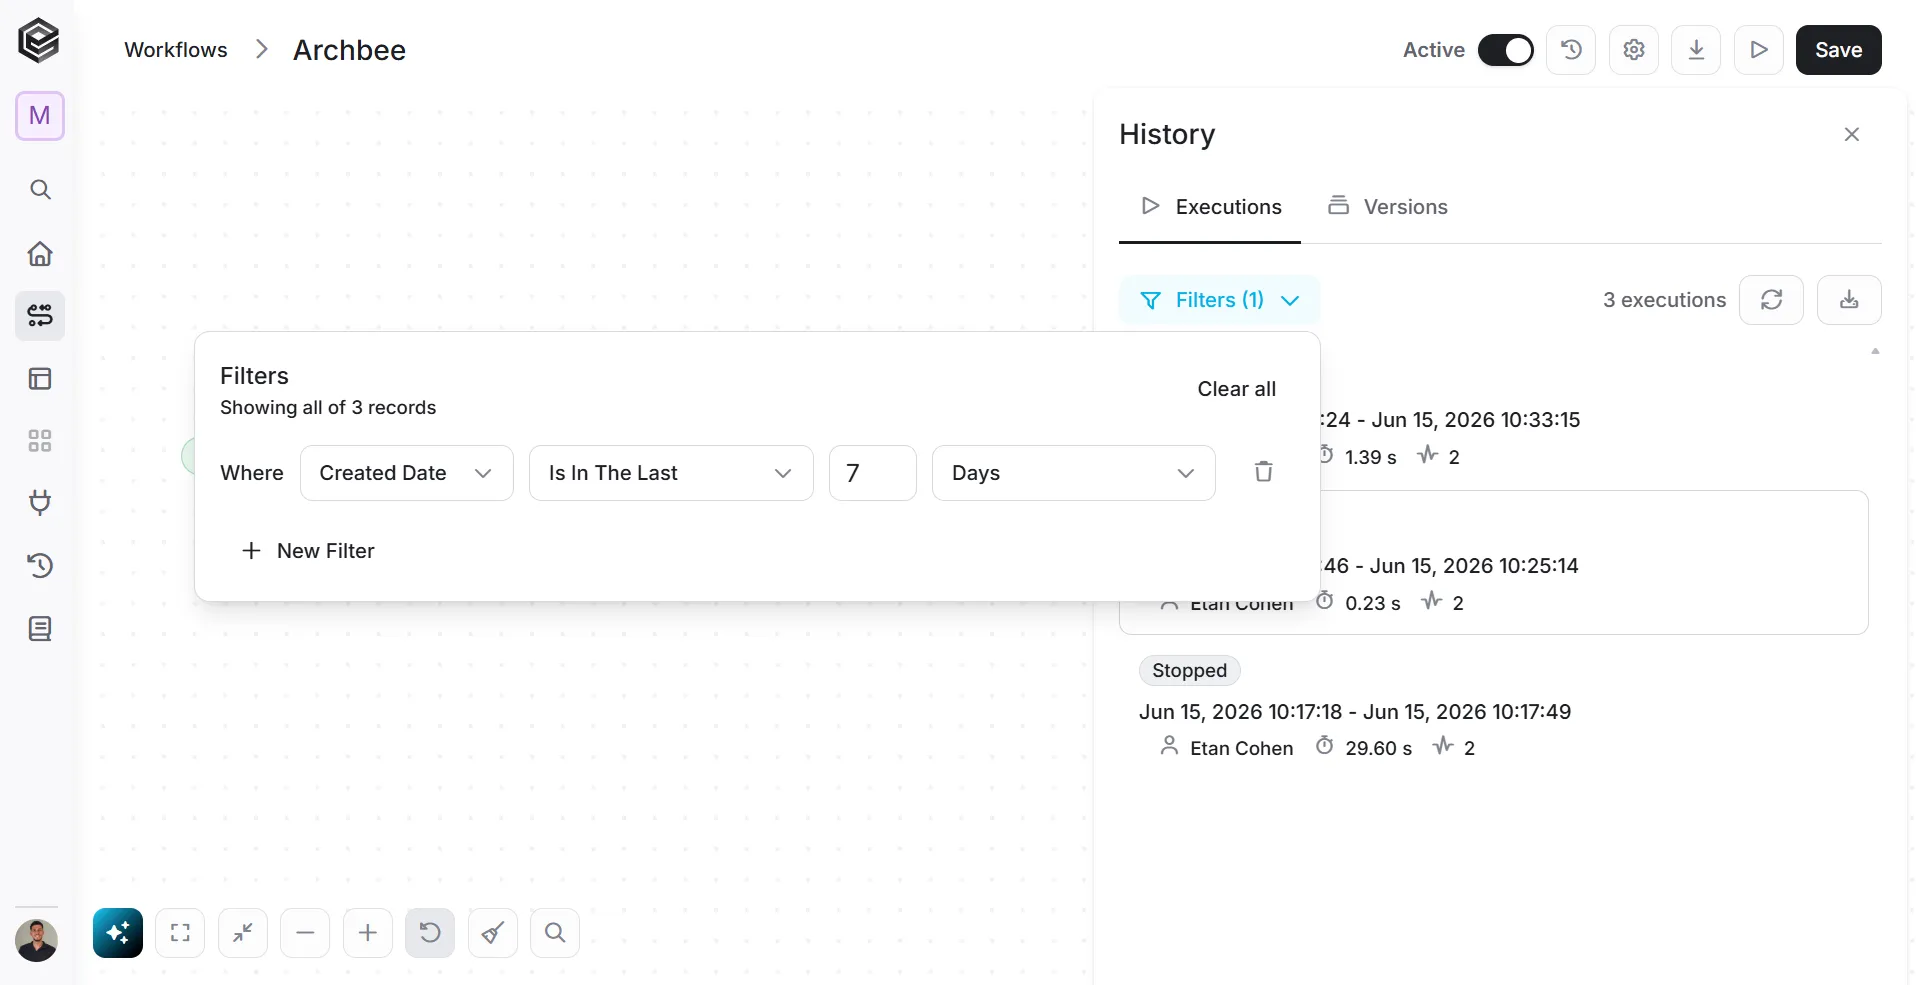
Task: Run the workflow with play button
Action: tap(1759, 50)
